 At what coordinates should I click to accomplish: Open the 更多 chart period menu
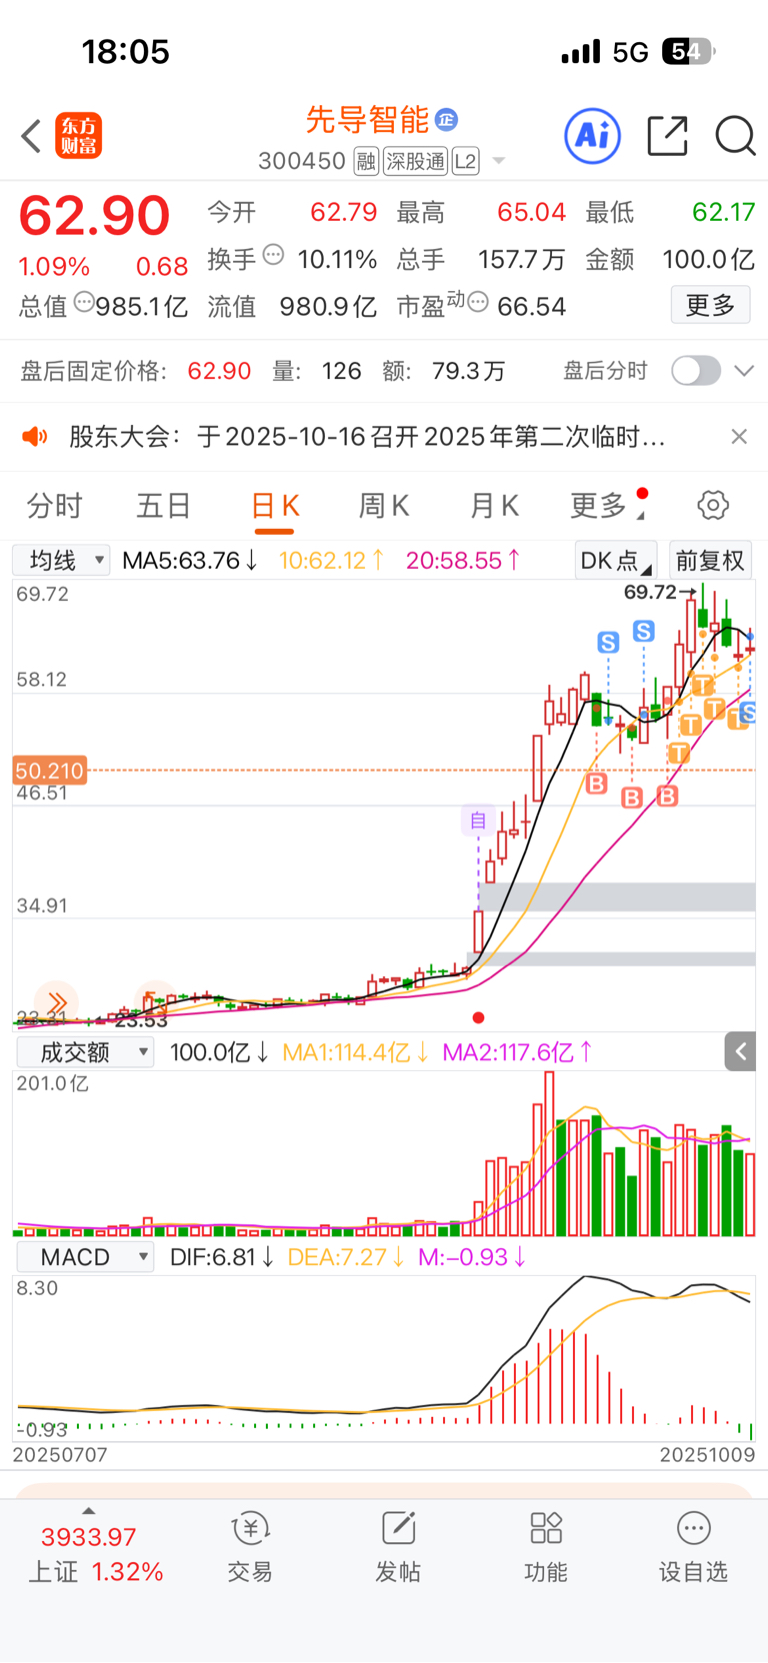coord(607,505)
